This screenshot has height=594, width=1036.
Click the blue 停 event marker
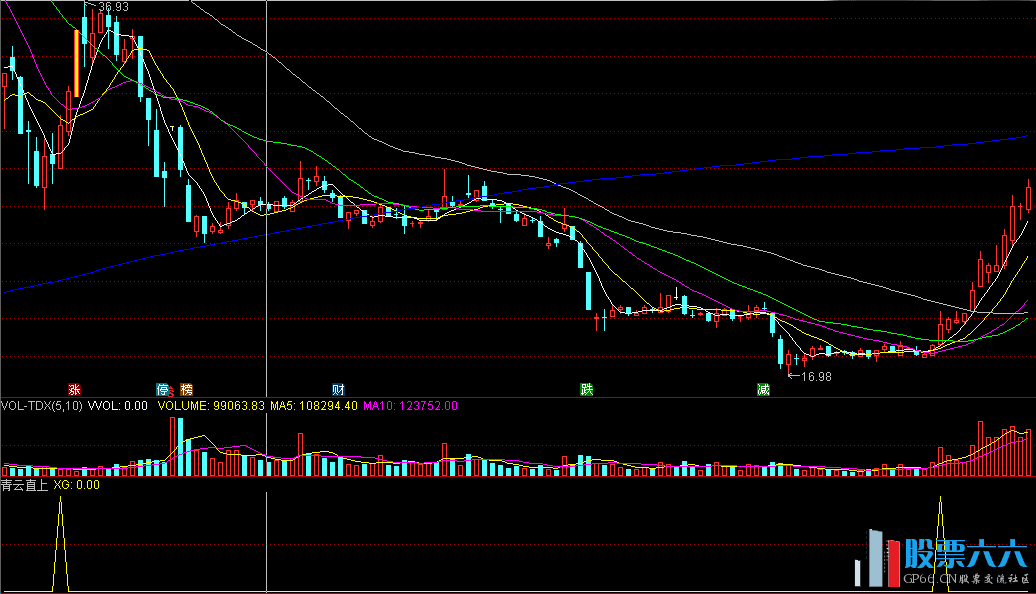[162, 389]
